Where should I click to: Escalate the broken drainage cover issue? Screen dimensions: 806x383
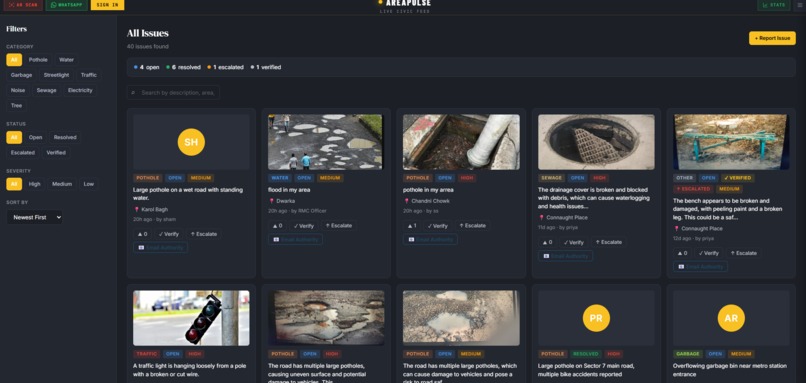coord(609,242)
